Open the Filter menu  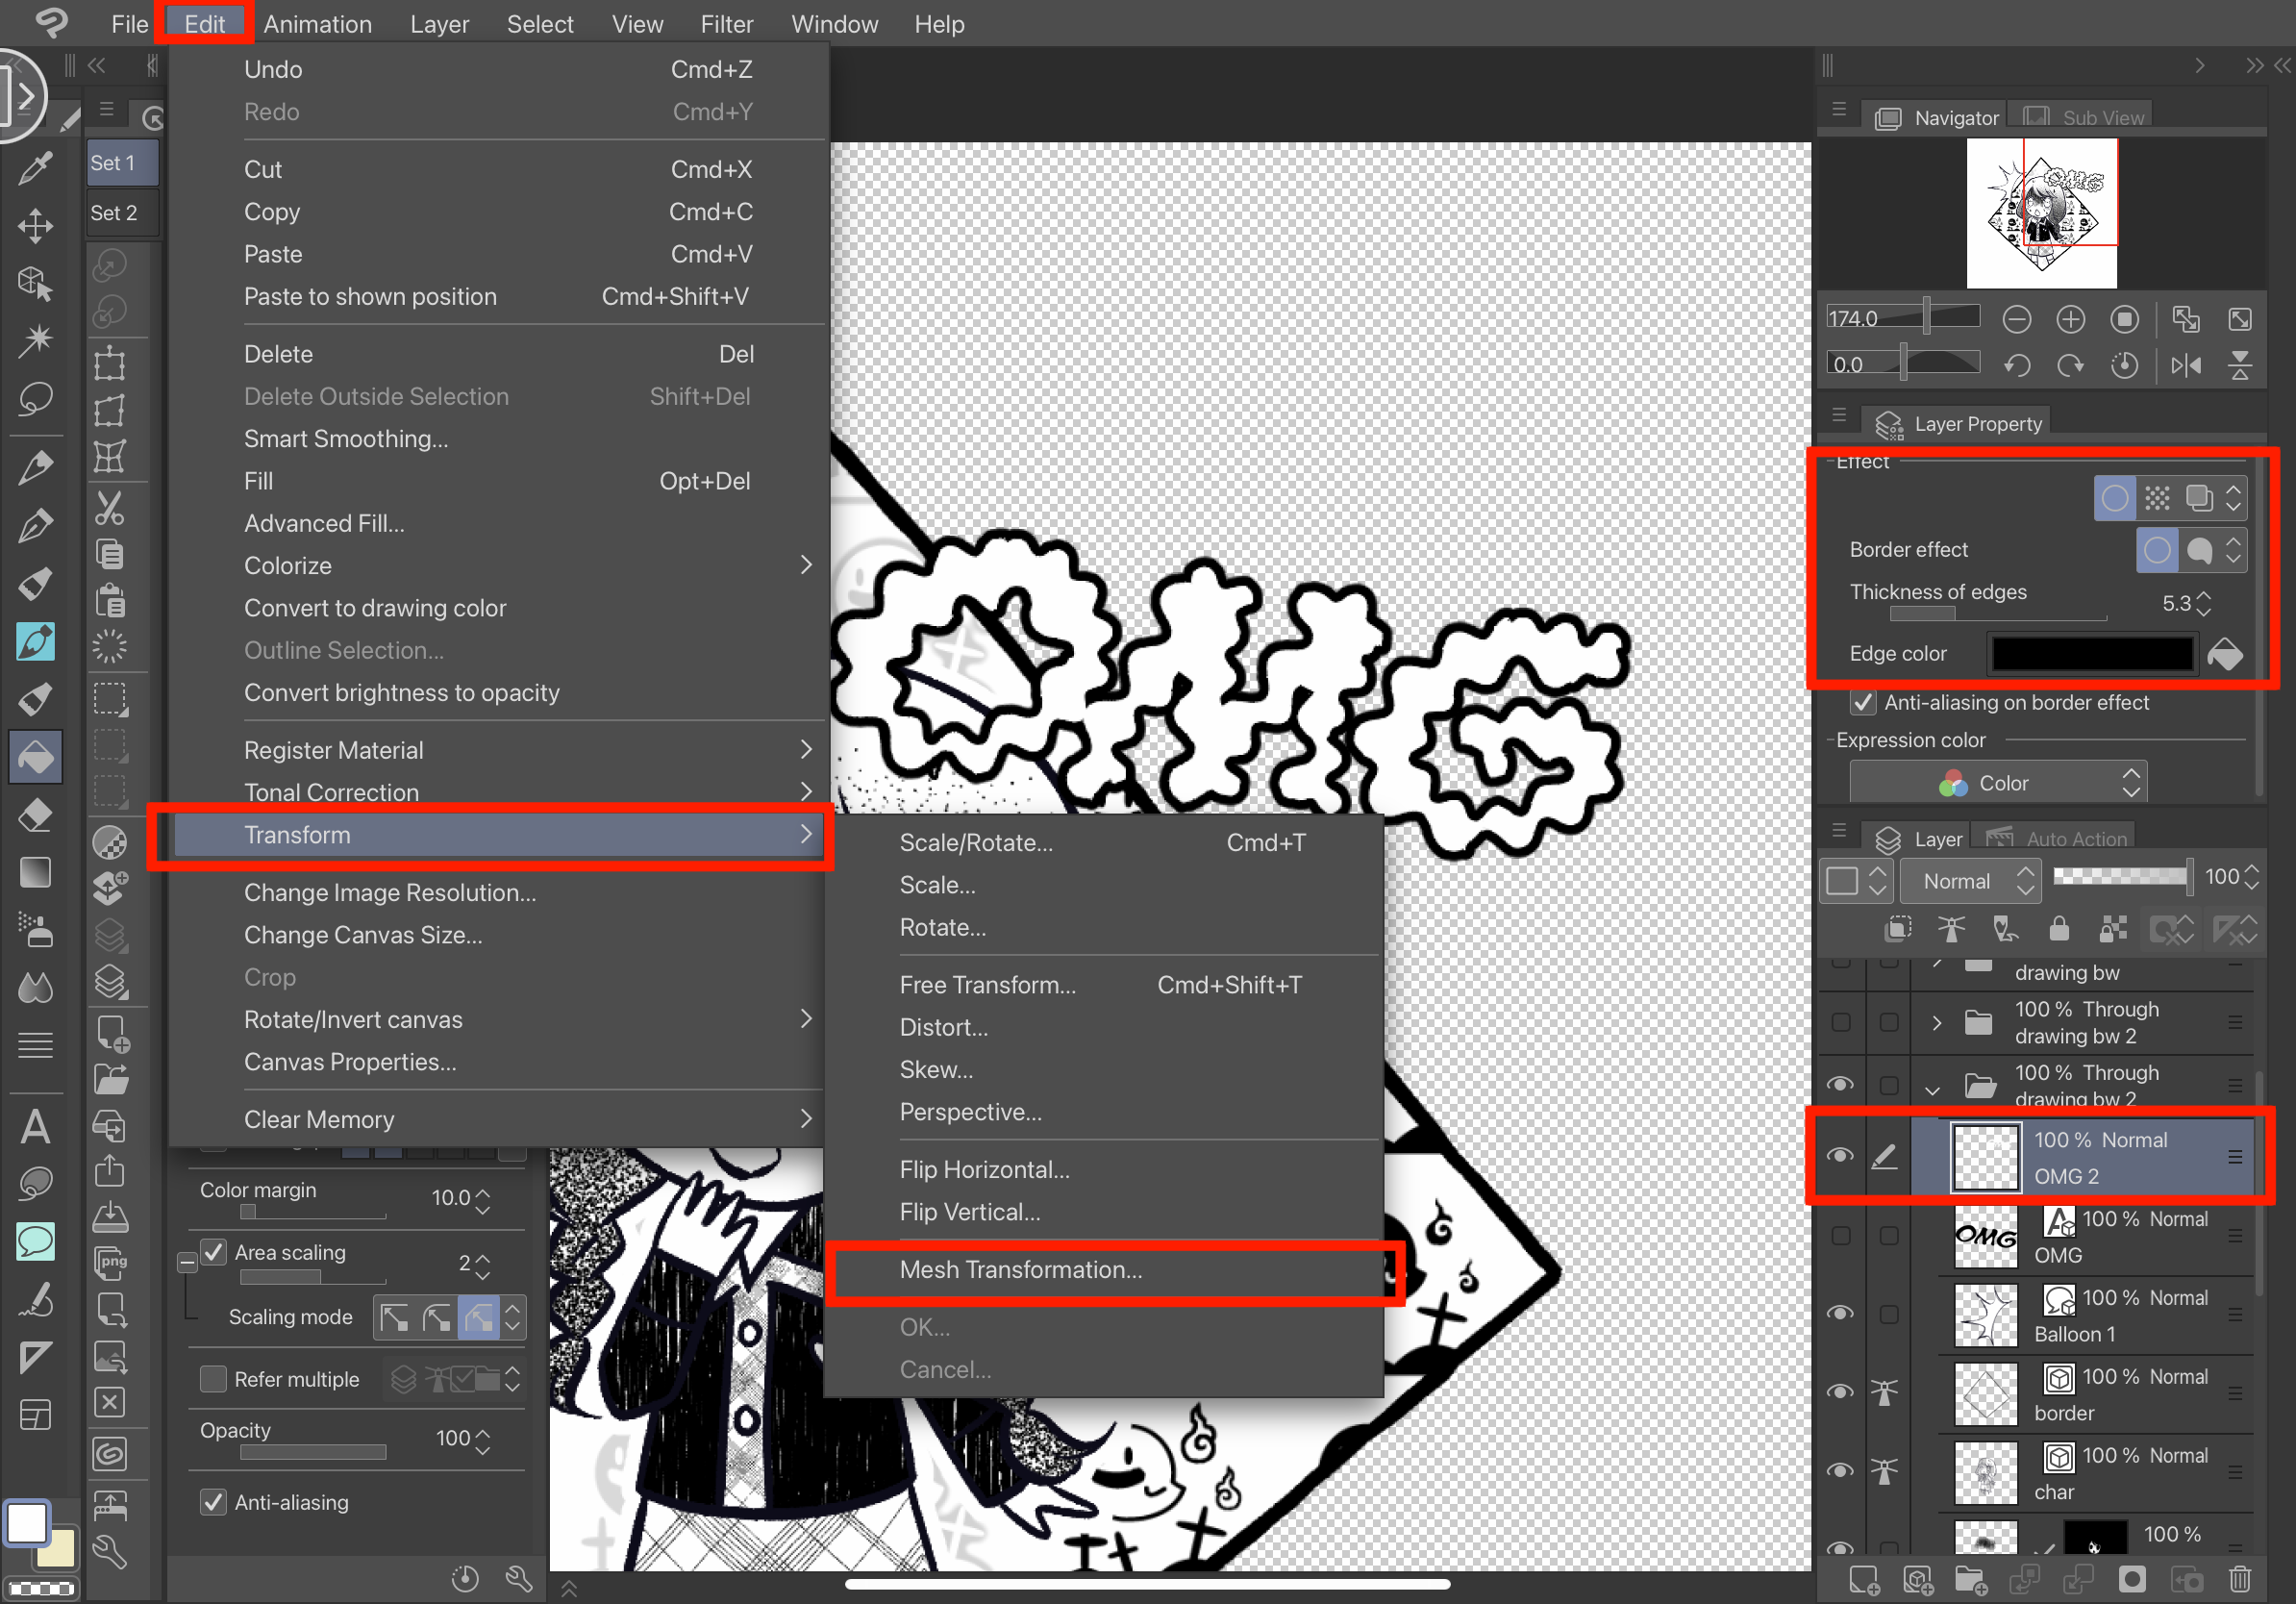pos(726,24)
